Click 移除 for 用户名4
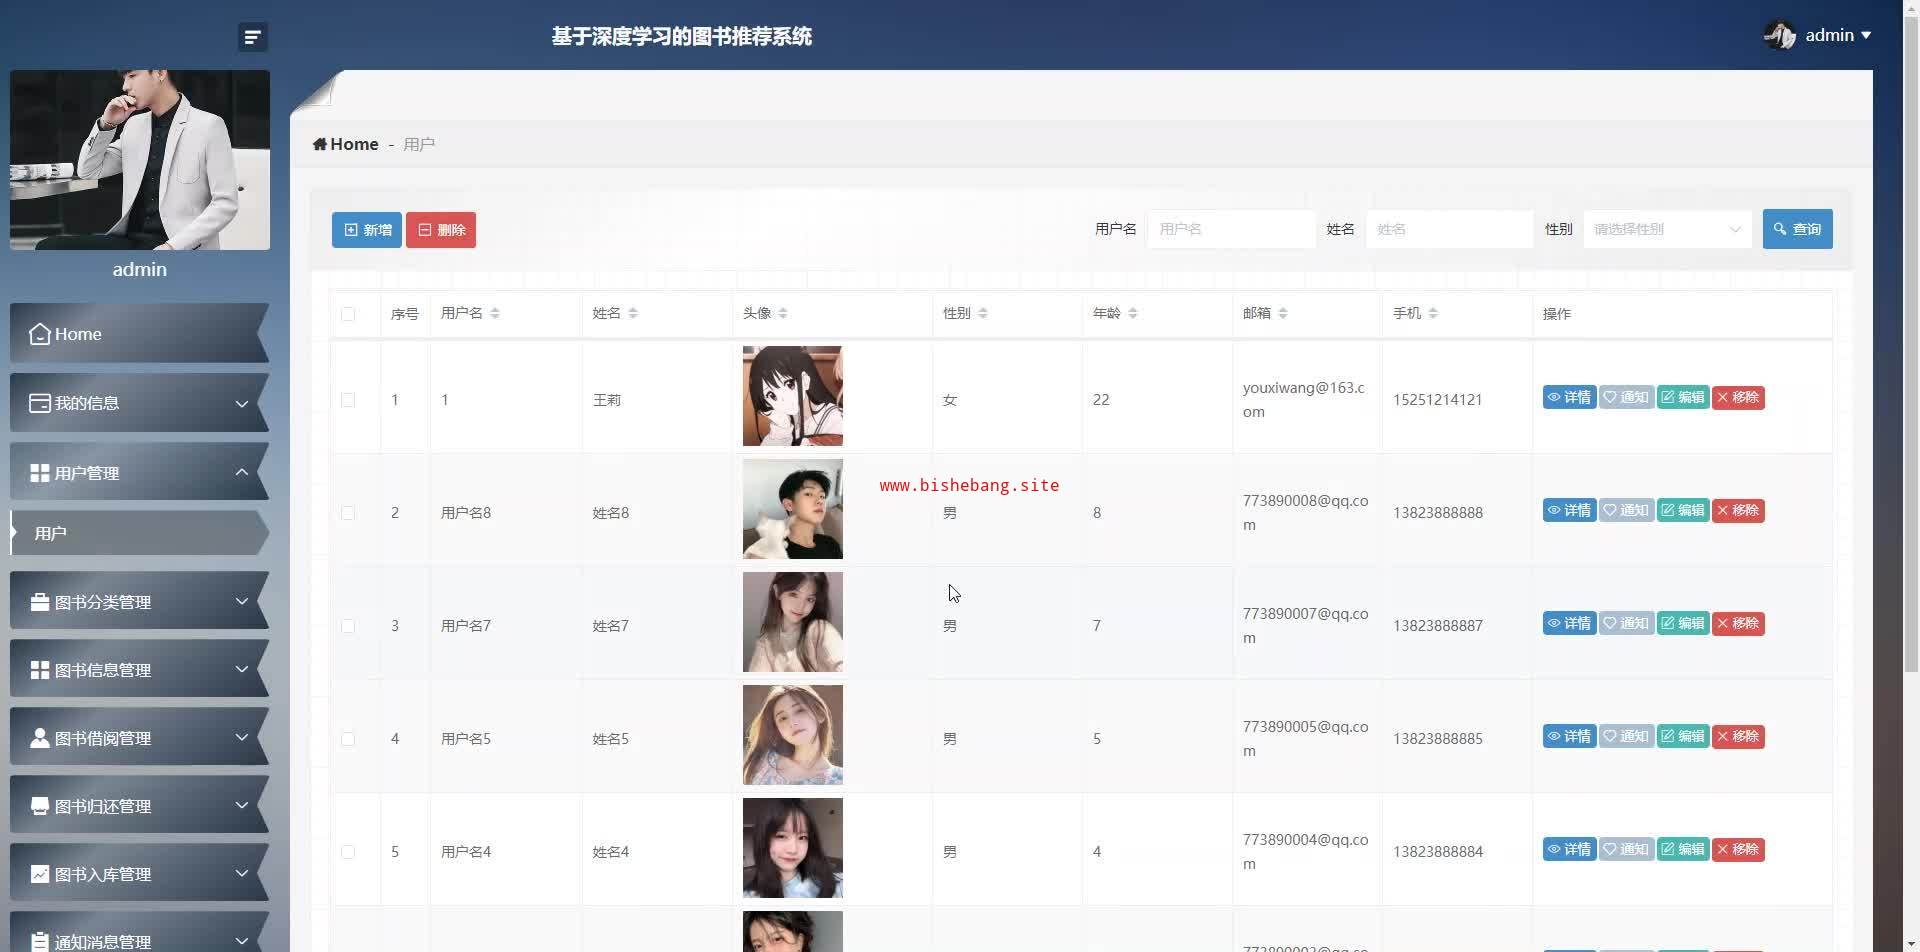 coord(1738,850)
